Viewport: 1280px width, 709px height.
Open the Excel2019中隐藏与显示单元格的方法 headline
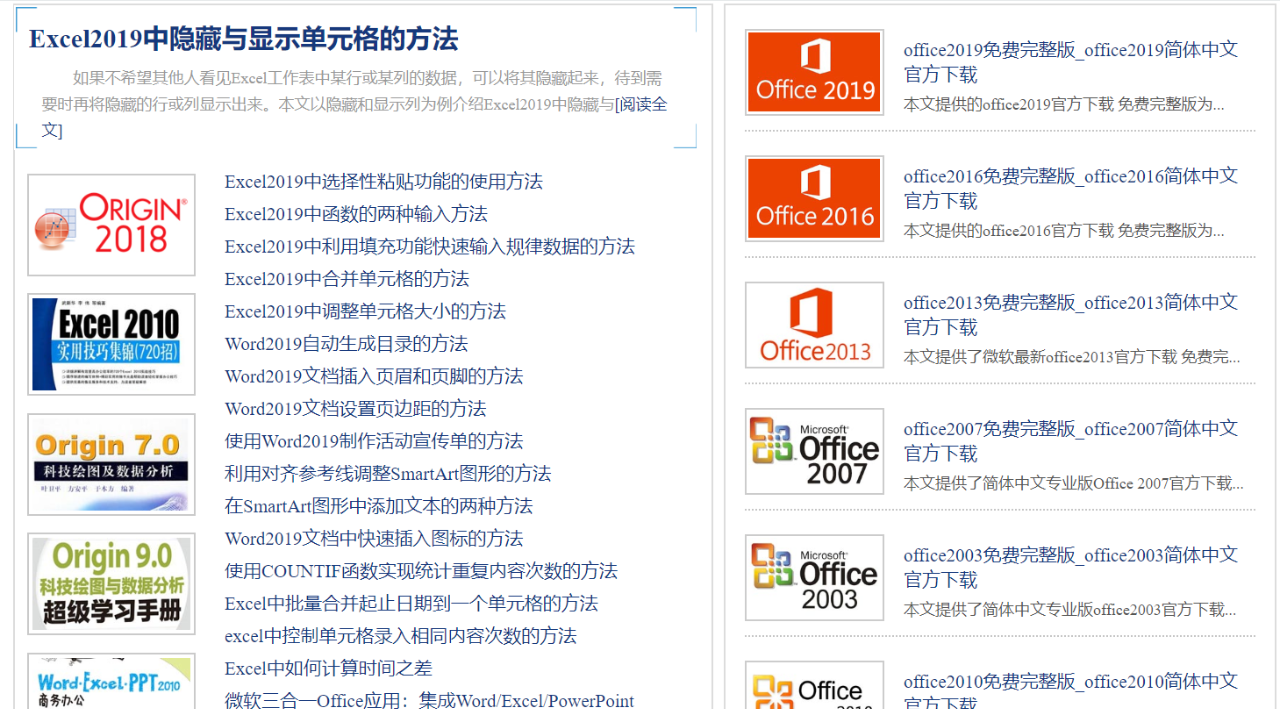[x=243, y=39]
